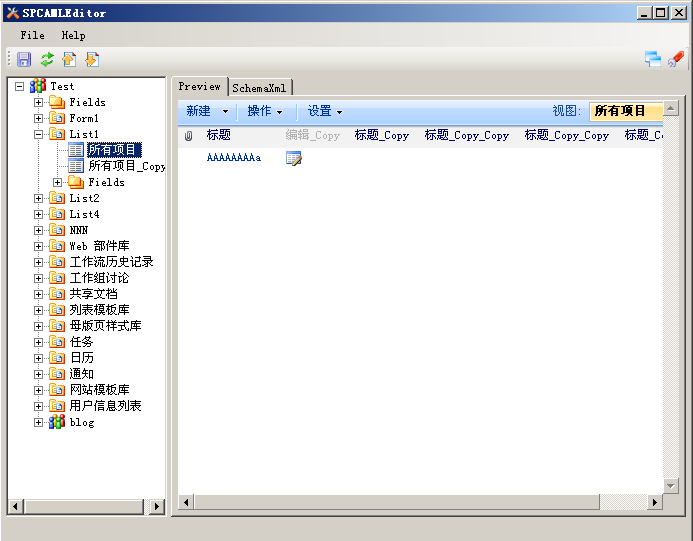Select 工作流历史记录 in the tree

[111, 262]
